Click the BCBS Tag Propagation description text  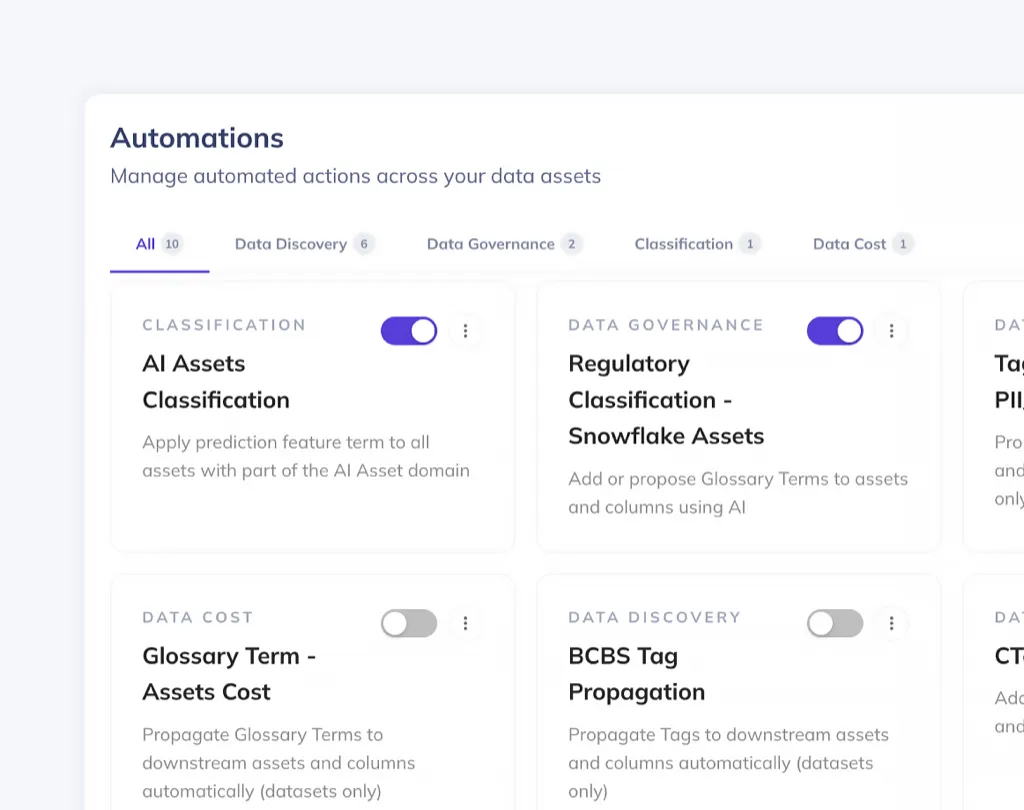coord(727,762)
